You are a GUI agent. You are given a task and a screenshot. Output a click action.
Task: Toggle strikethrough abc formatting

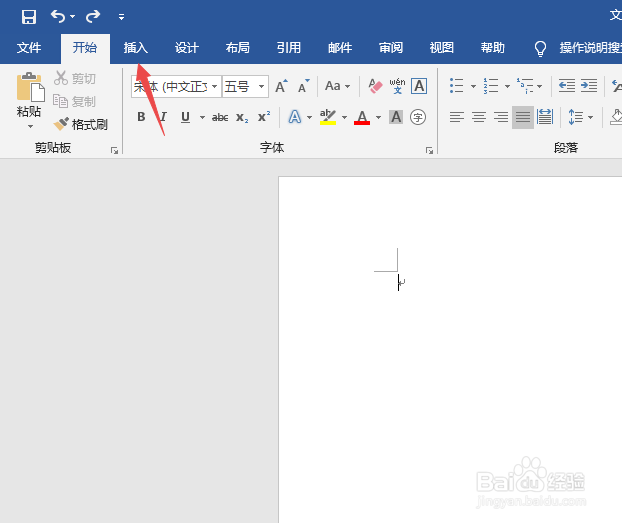[x=220, y=117]
